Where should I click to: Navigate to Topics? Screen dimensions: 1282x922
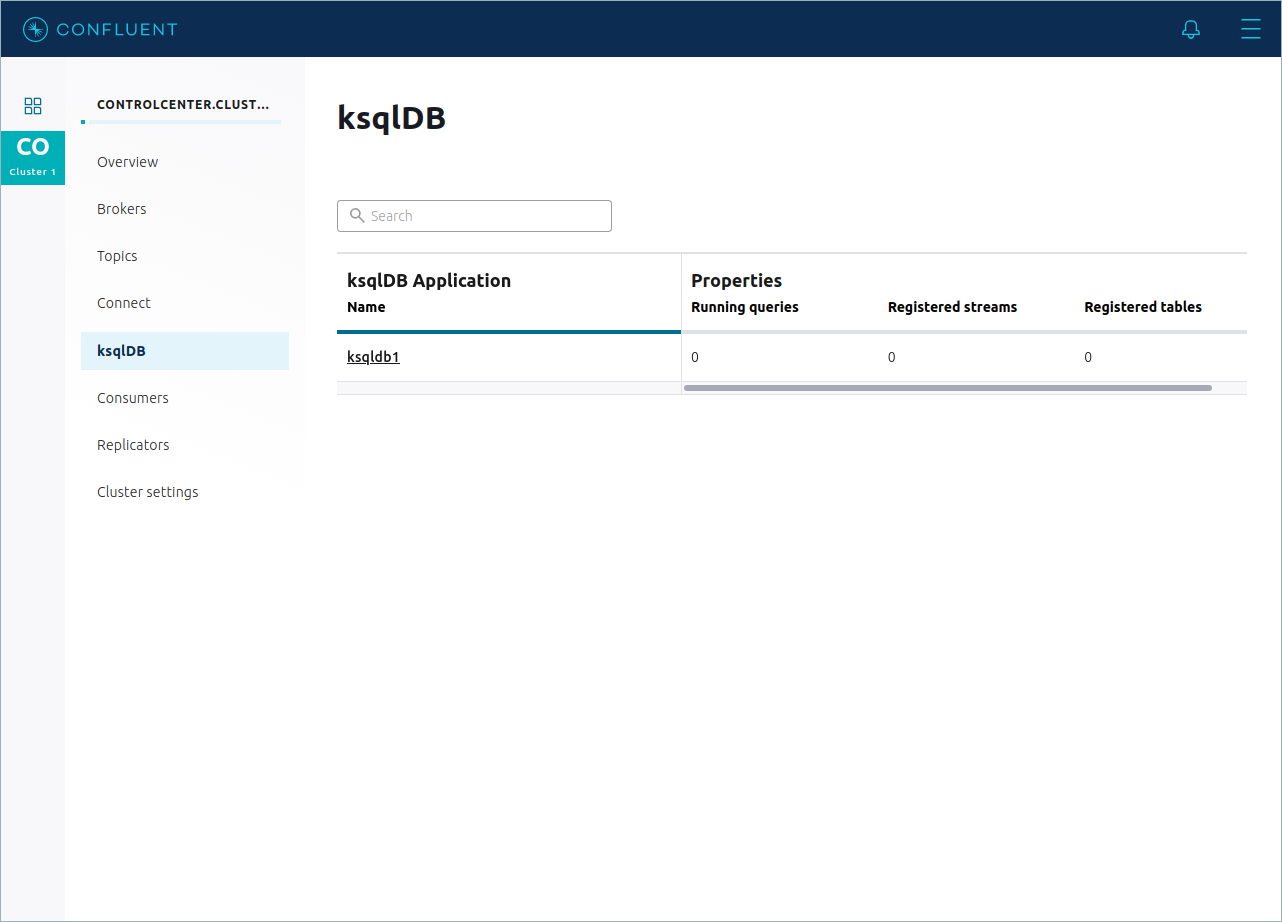coord(117,256)
